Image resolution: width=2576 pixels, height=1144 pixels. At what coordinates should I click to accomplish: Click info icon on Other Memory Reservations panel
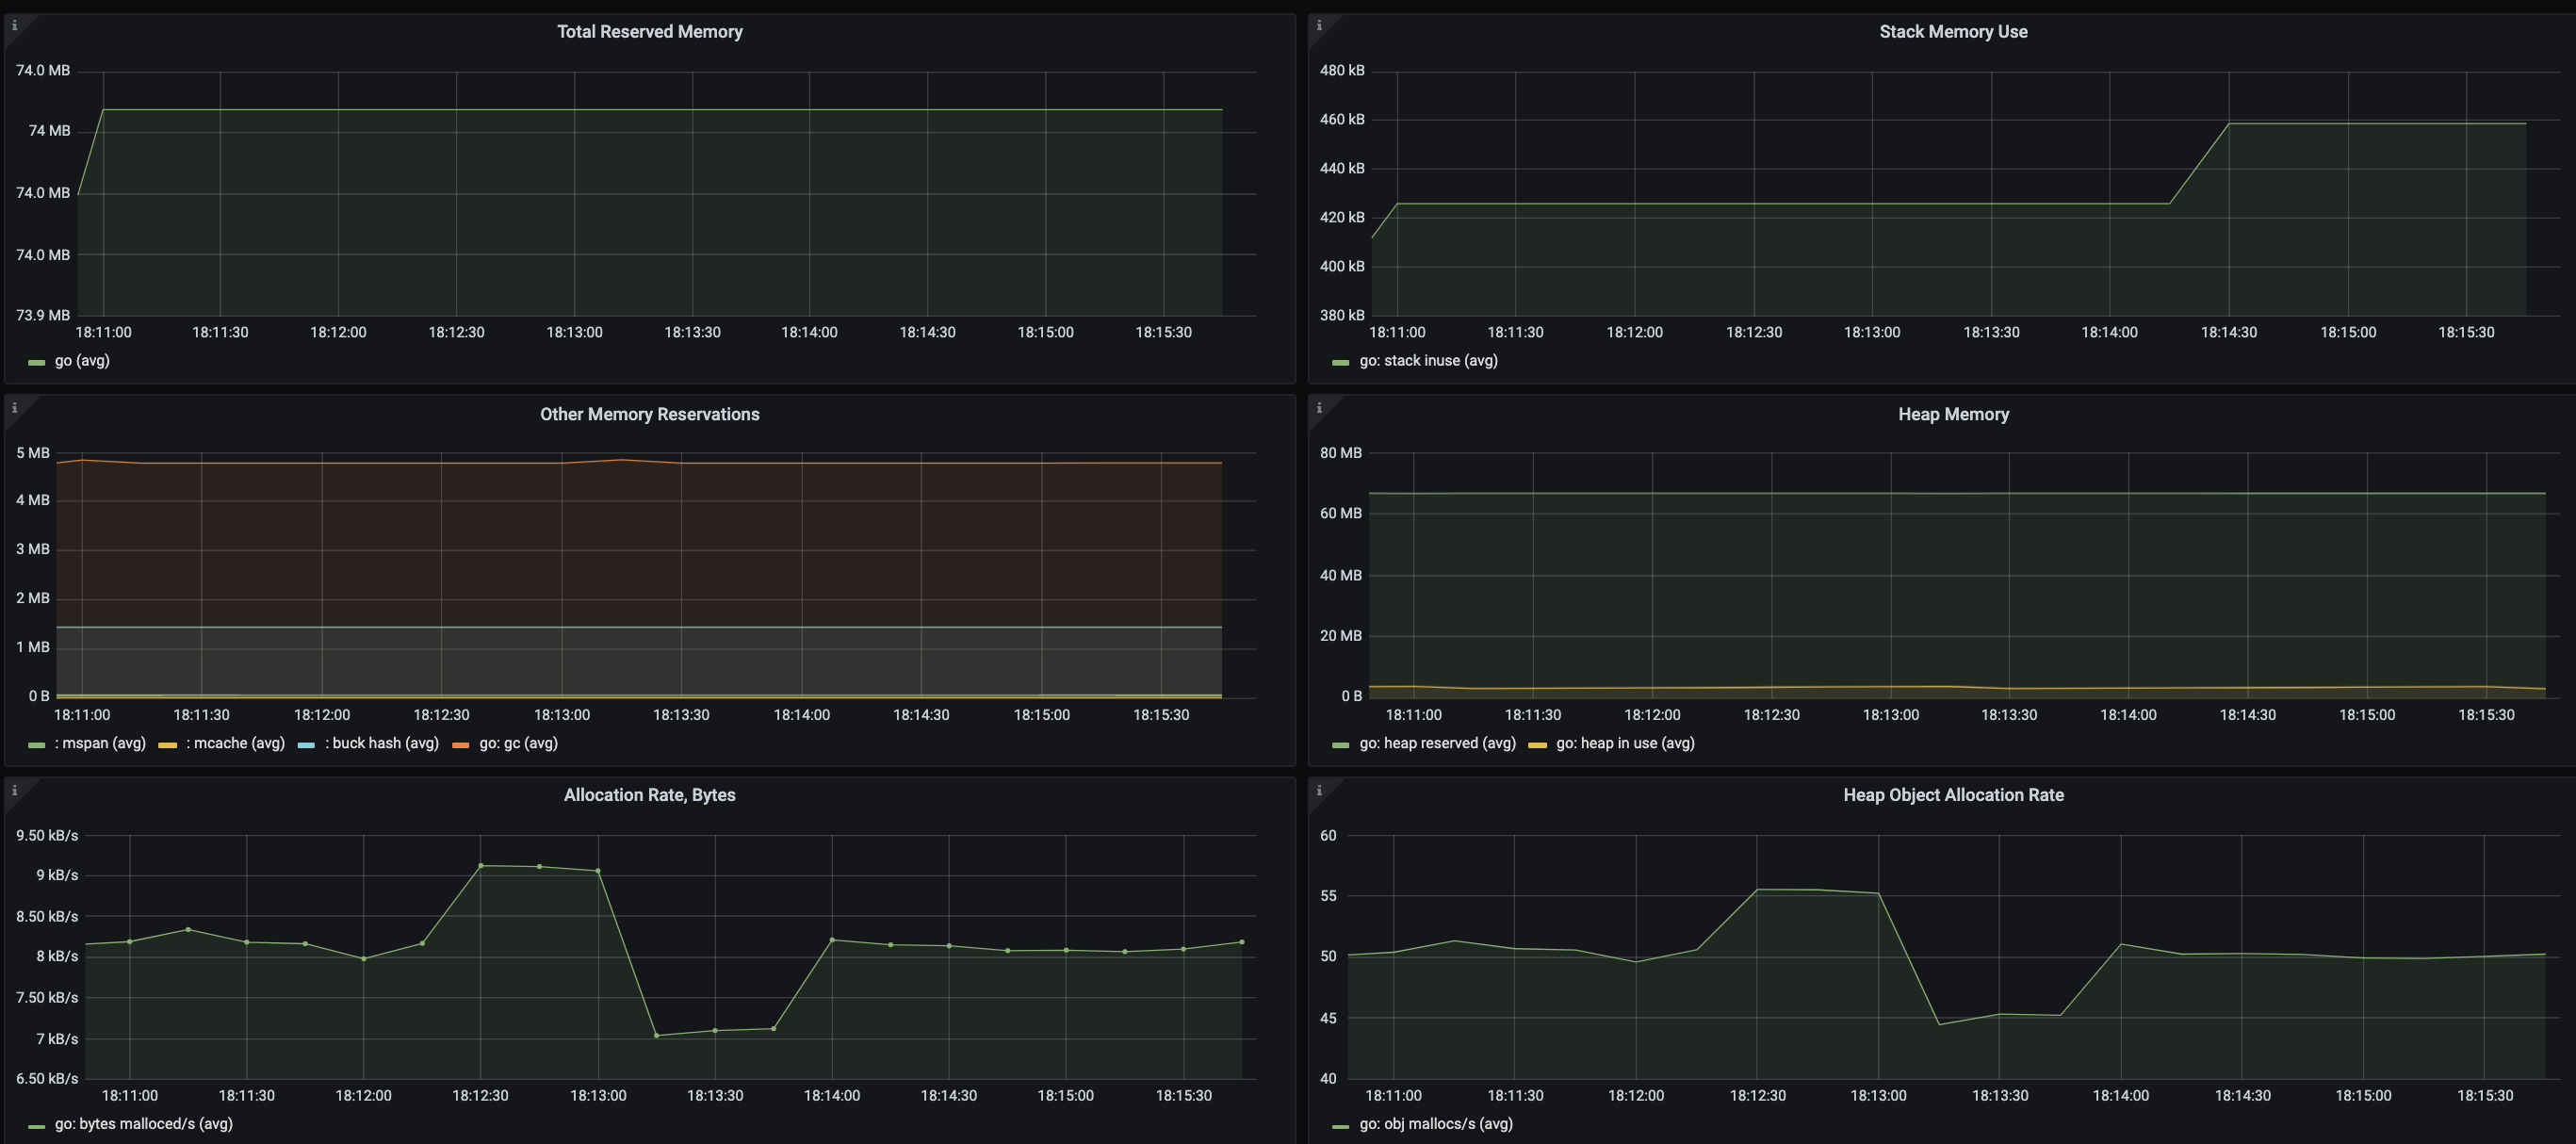(x=14, y=408)
